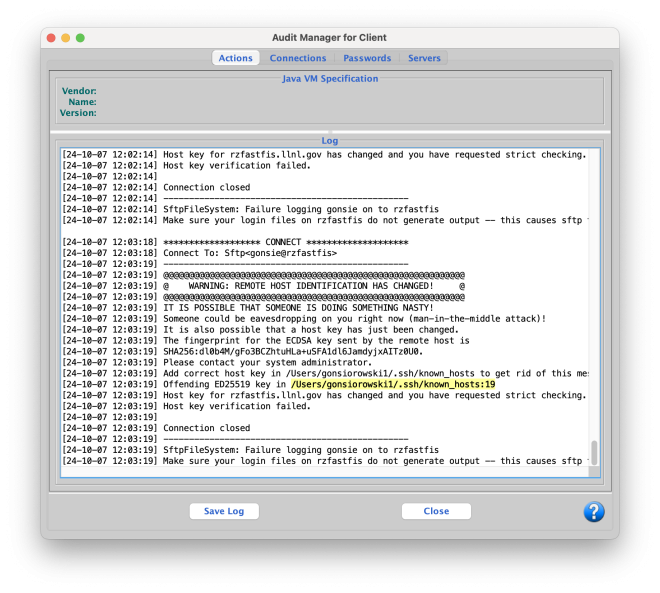Click the Vendor label in Java VM Specification
This screenshot has width=660, height=593.
pos(79,91)
